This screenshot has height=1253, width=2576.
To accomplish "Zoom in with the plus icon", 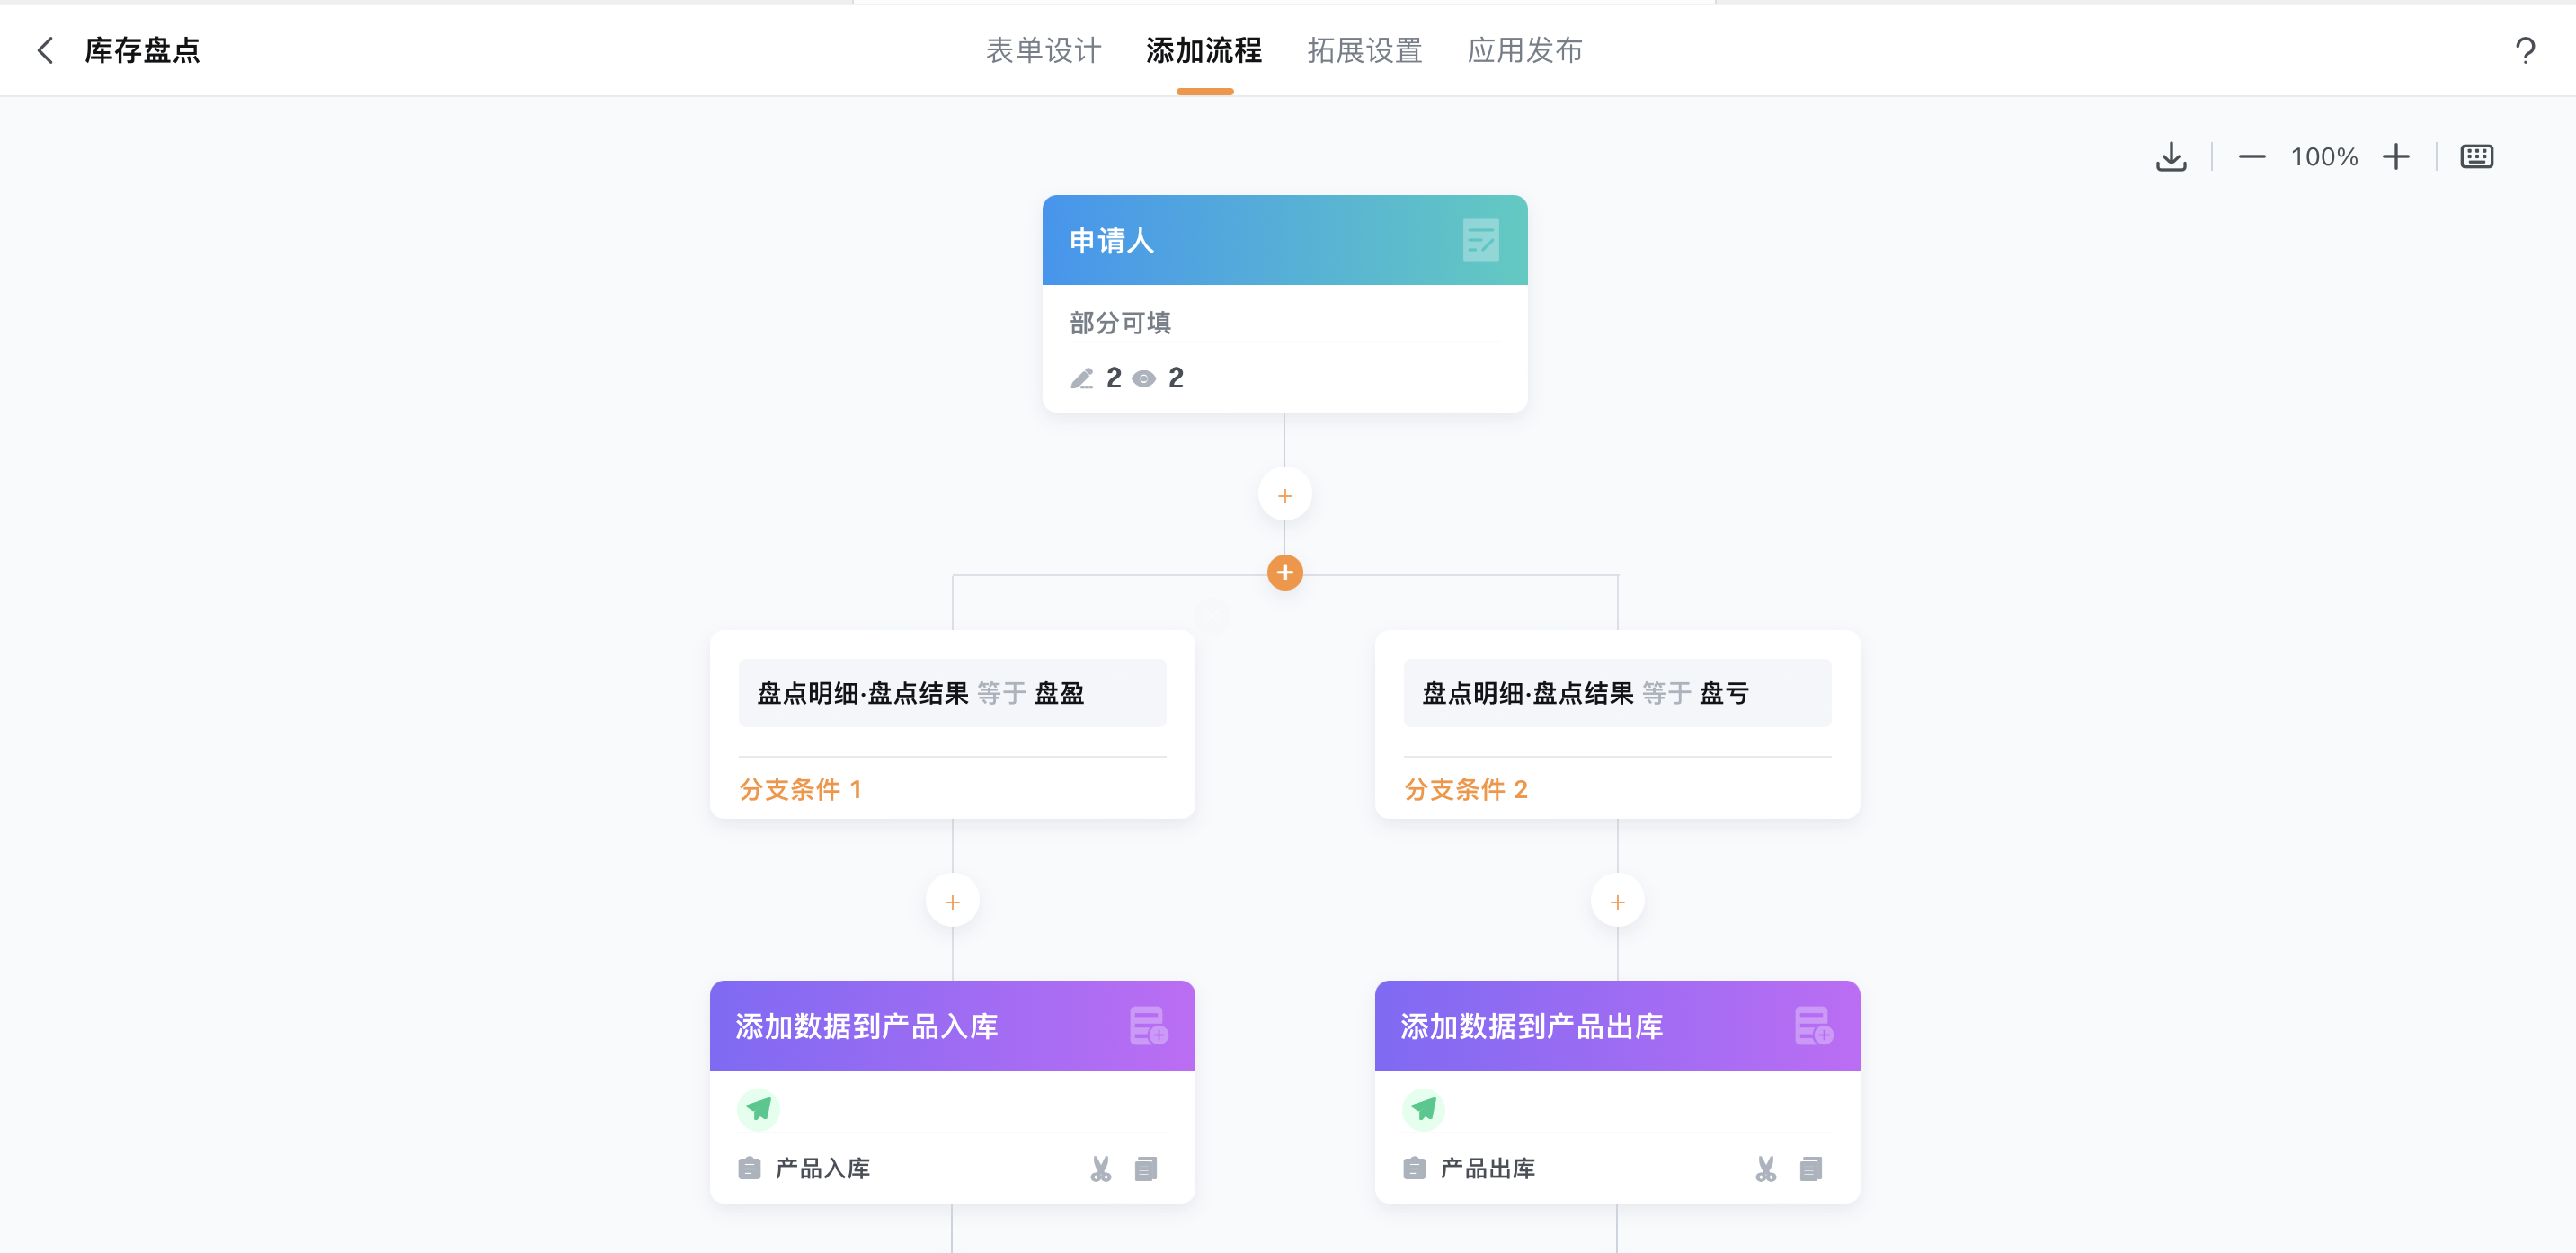I will pyautogui.click(x=2395, y=157).
